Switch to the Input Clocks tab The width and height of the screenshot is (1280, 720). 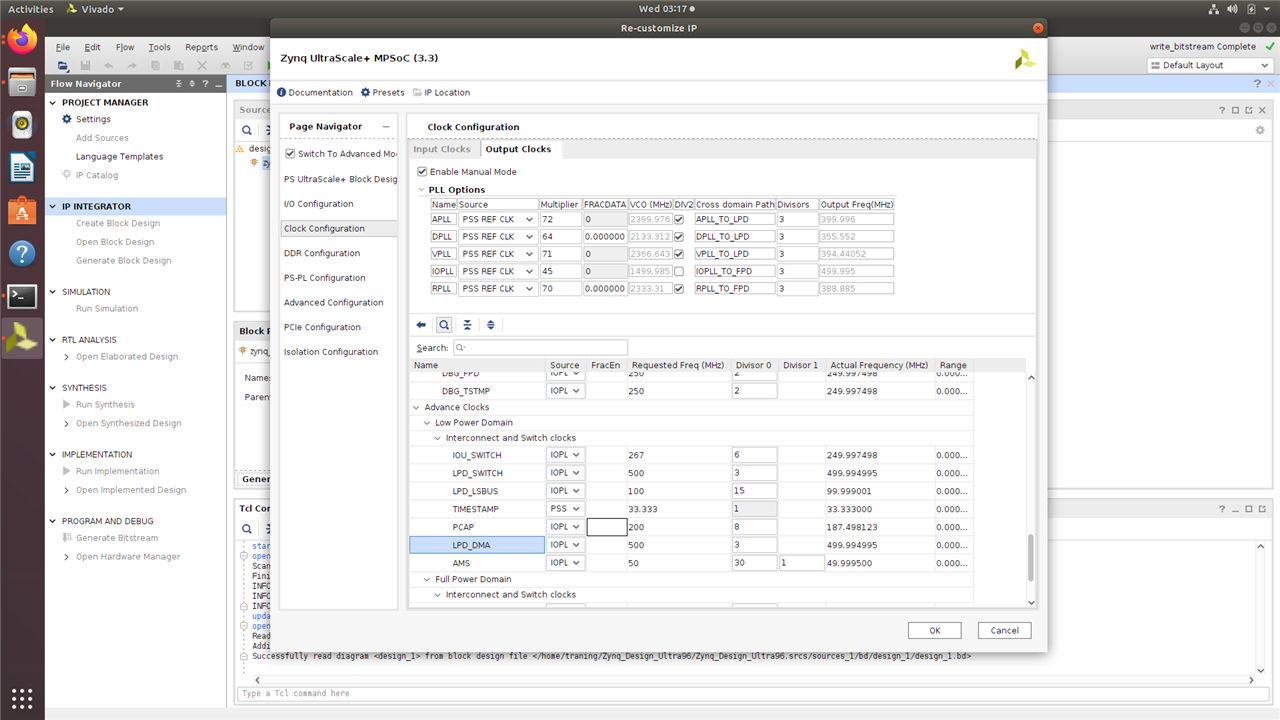pyautogui.click(x=441, y=149)
